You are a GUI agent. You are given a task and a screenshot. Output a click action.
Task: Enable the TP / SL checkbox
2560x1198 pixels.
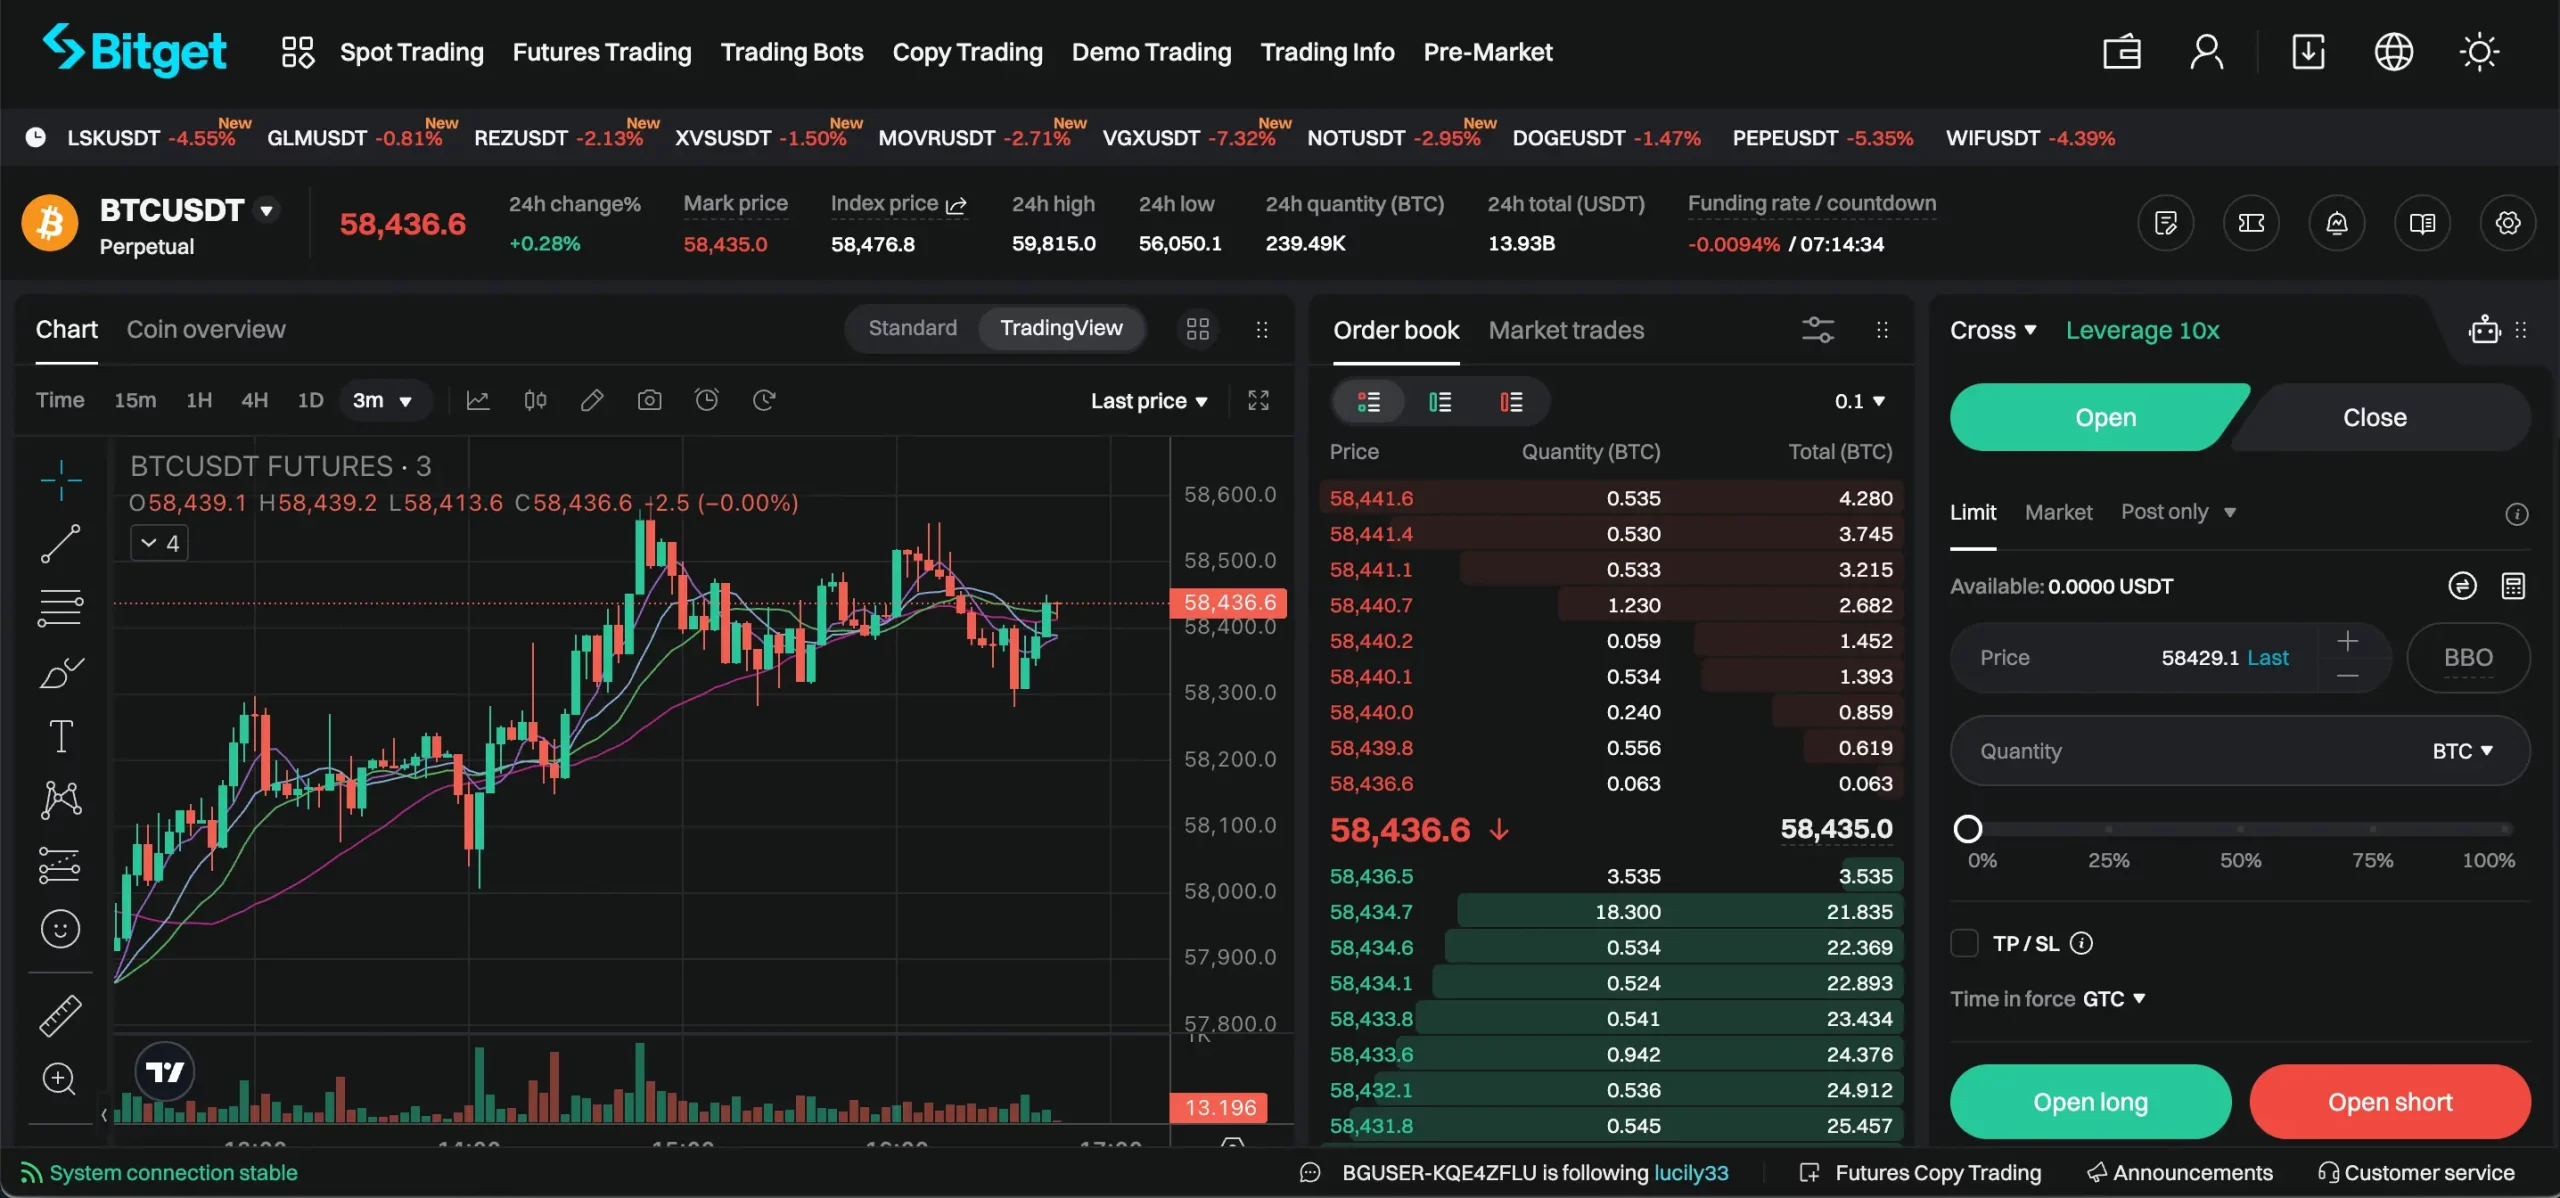point(1964,943)
